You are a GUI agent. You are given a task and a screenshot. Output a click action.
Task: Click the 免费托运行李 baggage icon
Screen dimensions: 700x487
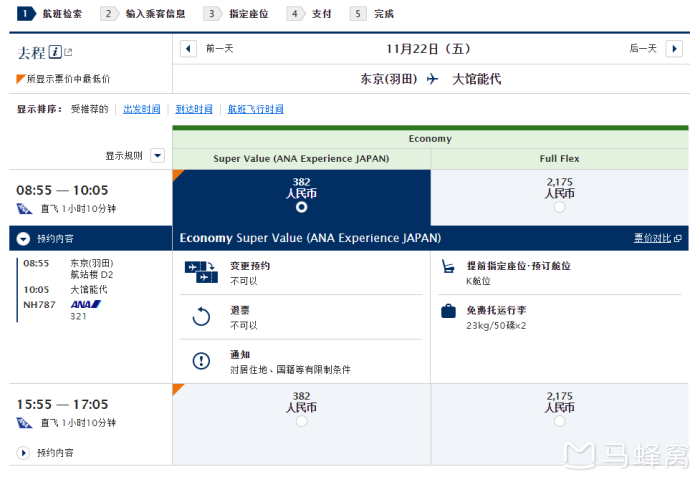[x=449, y=311]
